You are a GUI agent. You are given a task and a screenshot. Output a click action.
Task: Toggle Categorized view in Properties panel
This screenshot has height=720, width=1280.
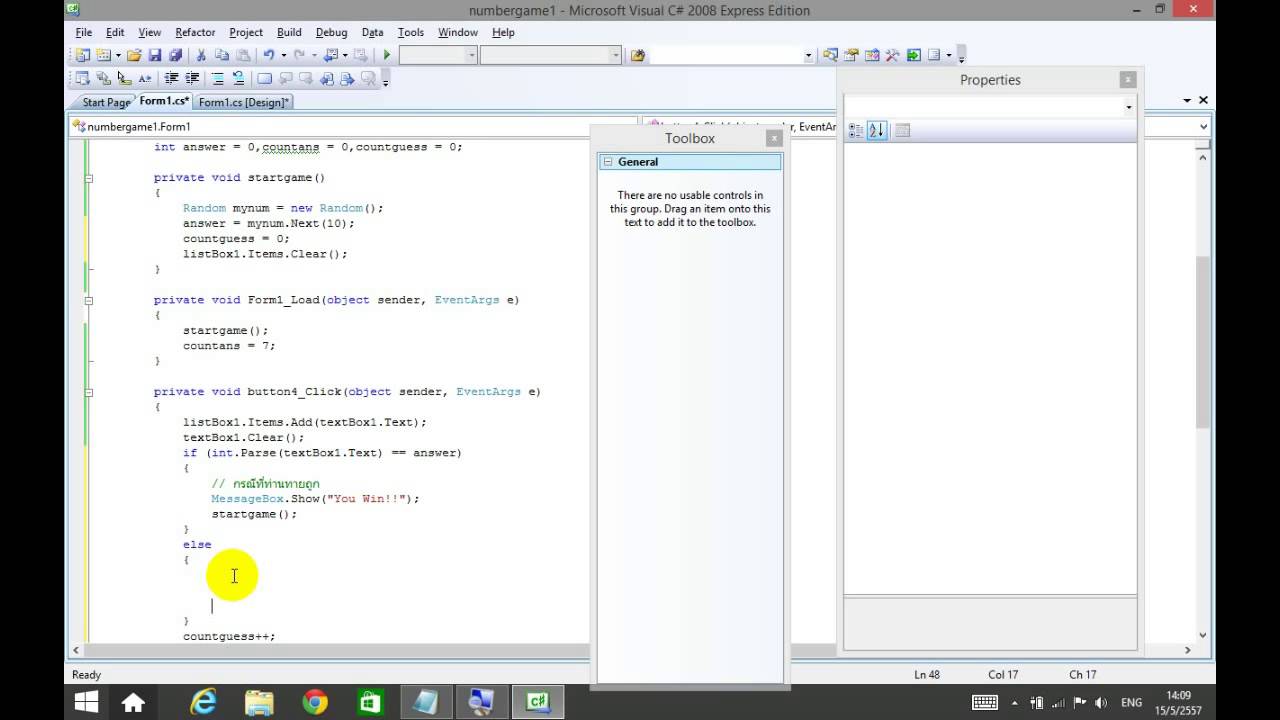[856, 130]
